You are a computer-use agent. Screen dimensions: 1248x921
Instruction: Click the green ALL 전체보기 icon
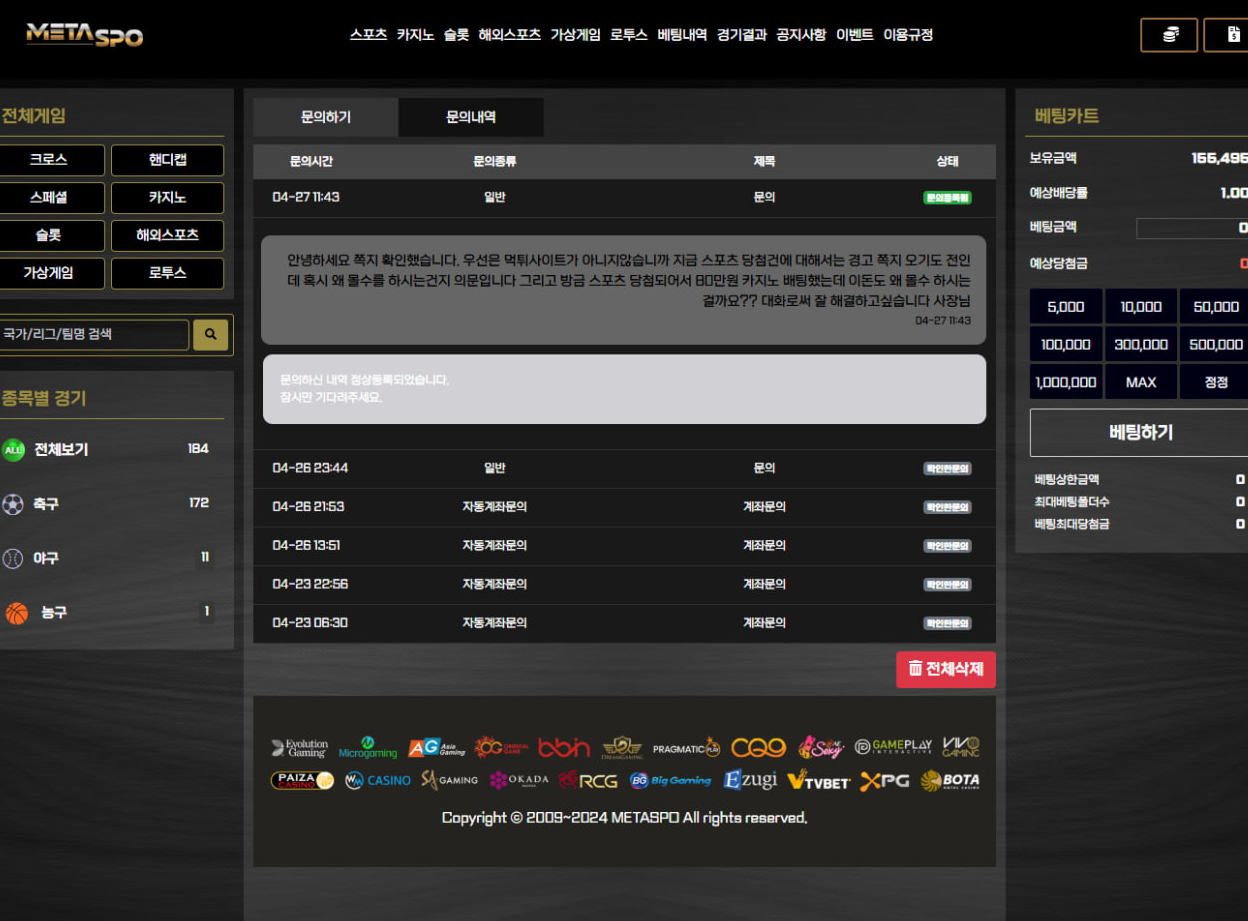coord(13,450)
